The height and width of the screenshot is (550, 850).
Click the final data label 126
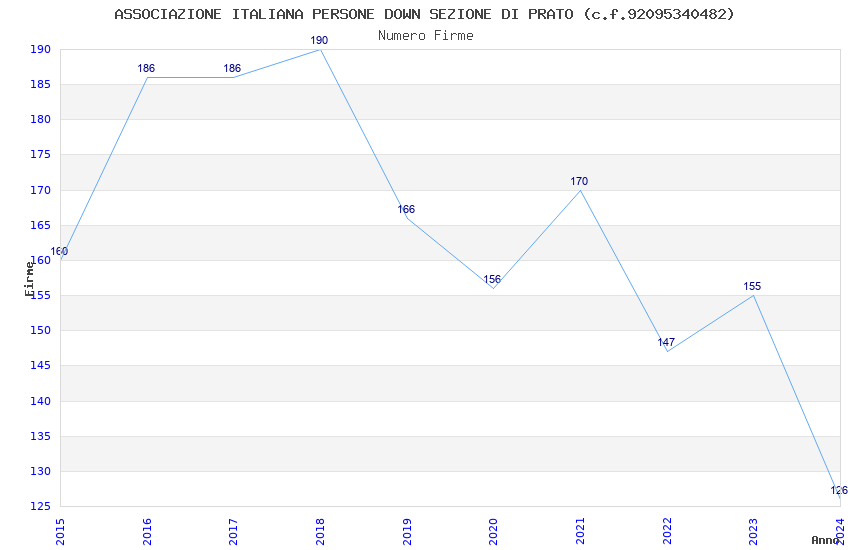click(839, 490)
